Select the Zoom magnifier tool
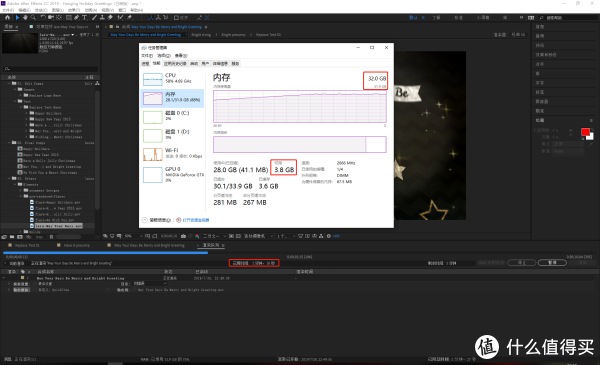This screenshot has height=365, width=600. (x=33, y=18)
